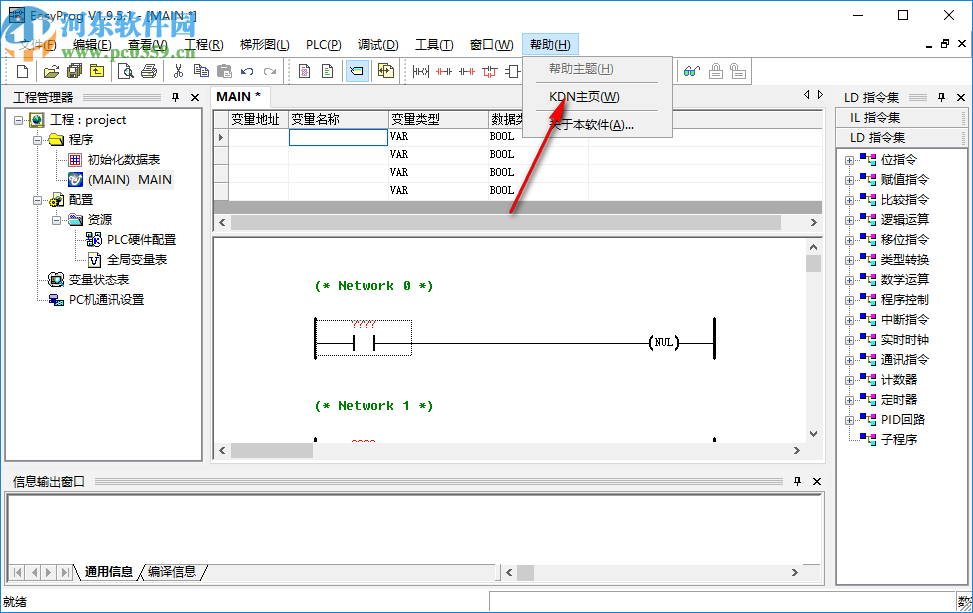973x613 pixels.
Task: Click the New file icon
Action: 22,71
